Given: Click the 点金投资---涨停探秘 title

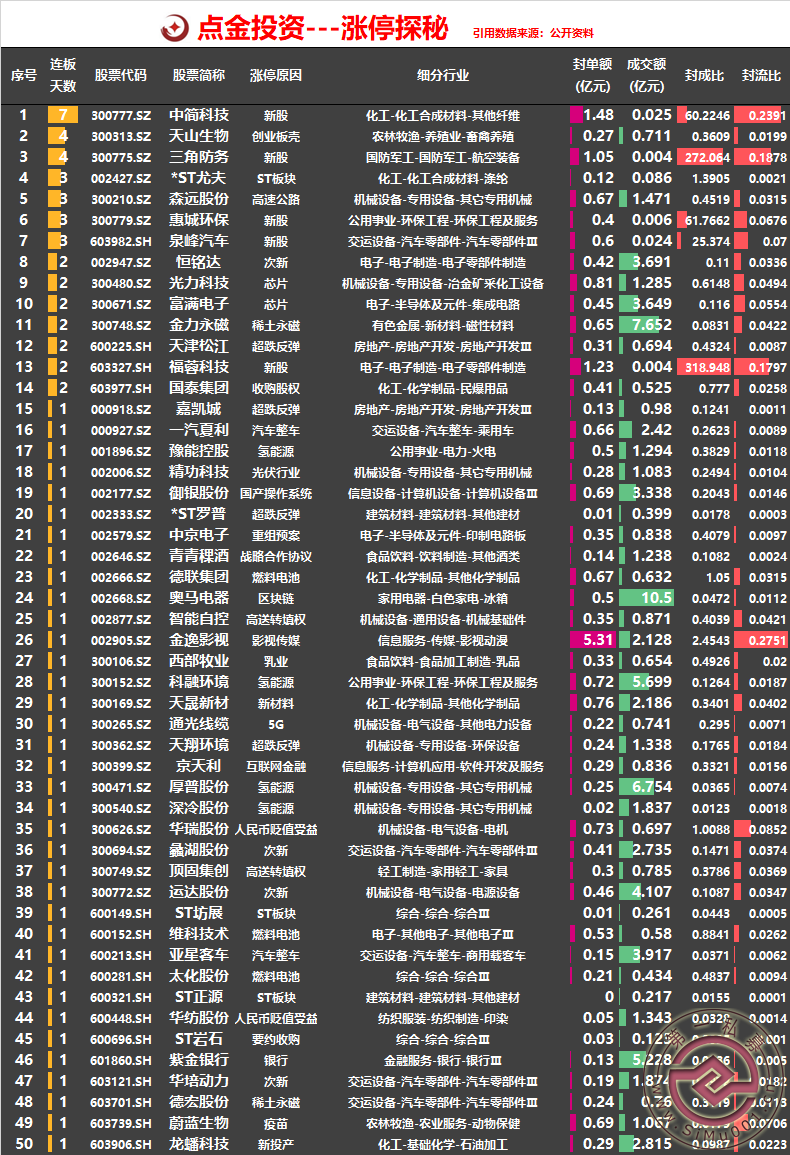Looking at the screenshot, I should tap(323, 28).
